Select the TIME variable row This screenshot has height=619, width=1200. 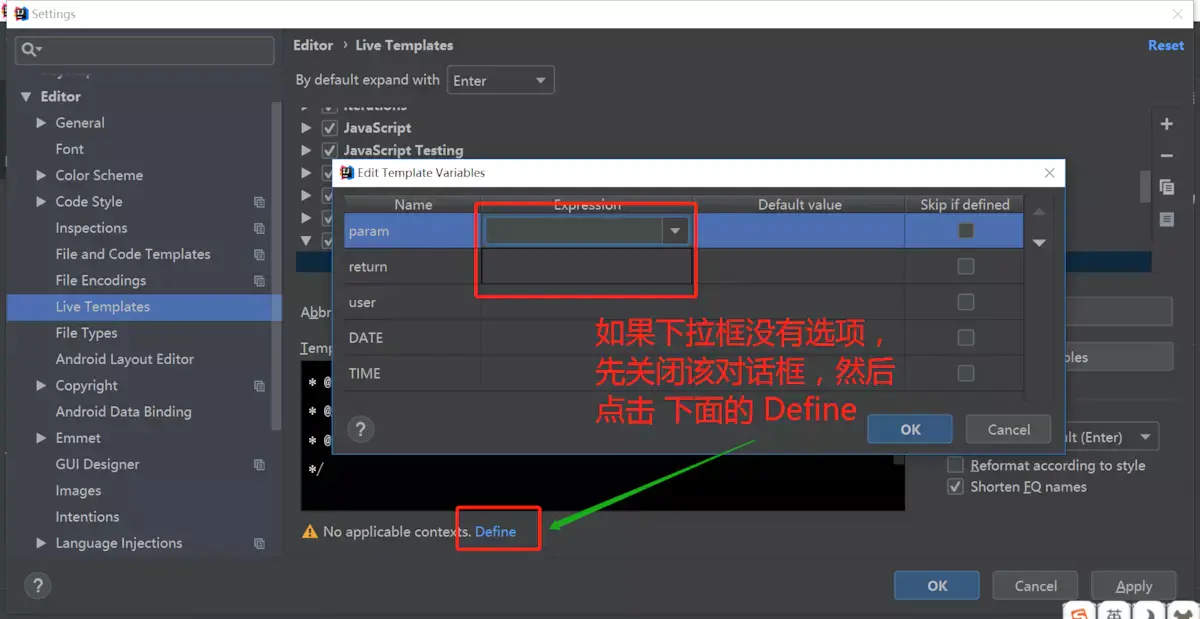684,373
